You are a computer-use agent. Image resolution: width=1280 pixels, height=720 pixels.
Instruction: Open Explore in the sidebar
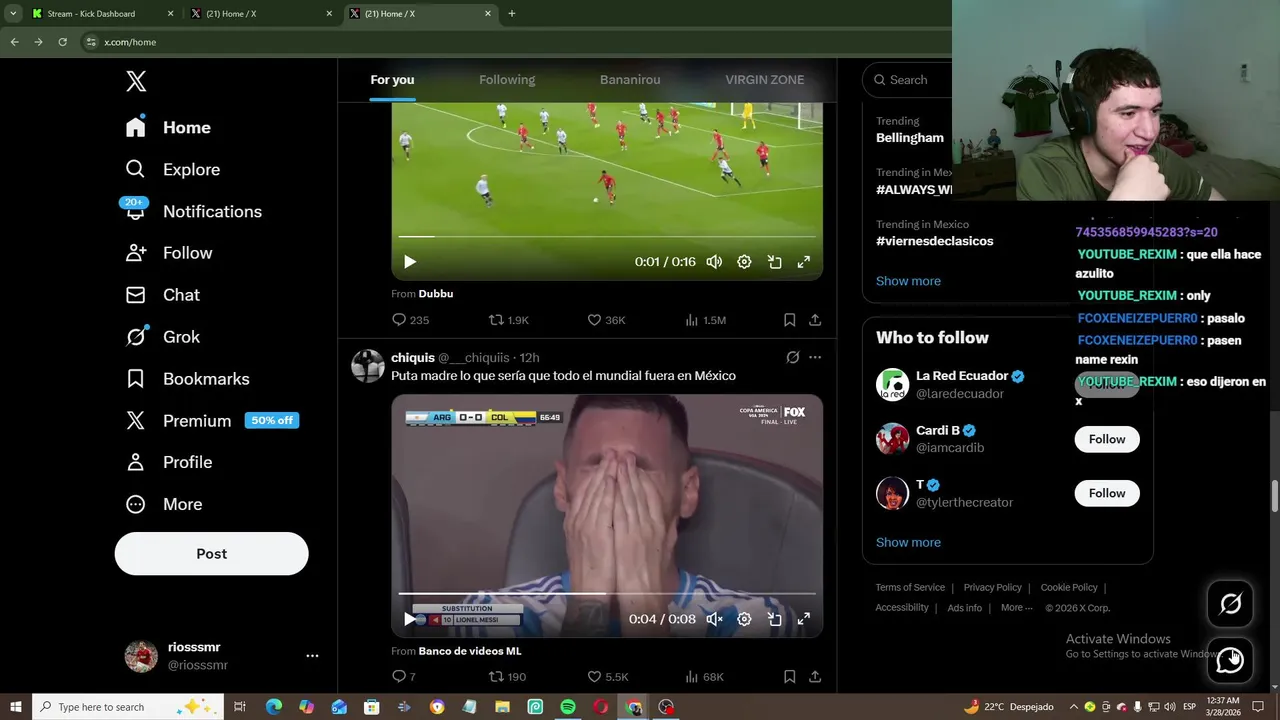coord(172,169)
